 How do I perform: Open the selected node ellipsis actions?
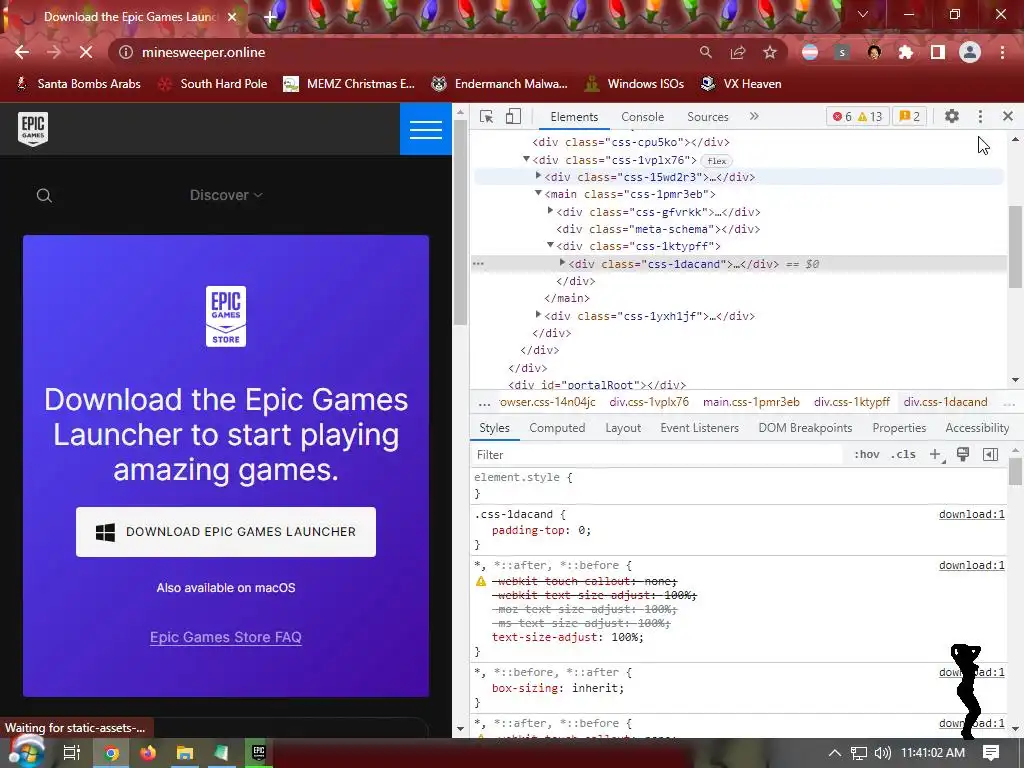click(x=479, y=264)
